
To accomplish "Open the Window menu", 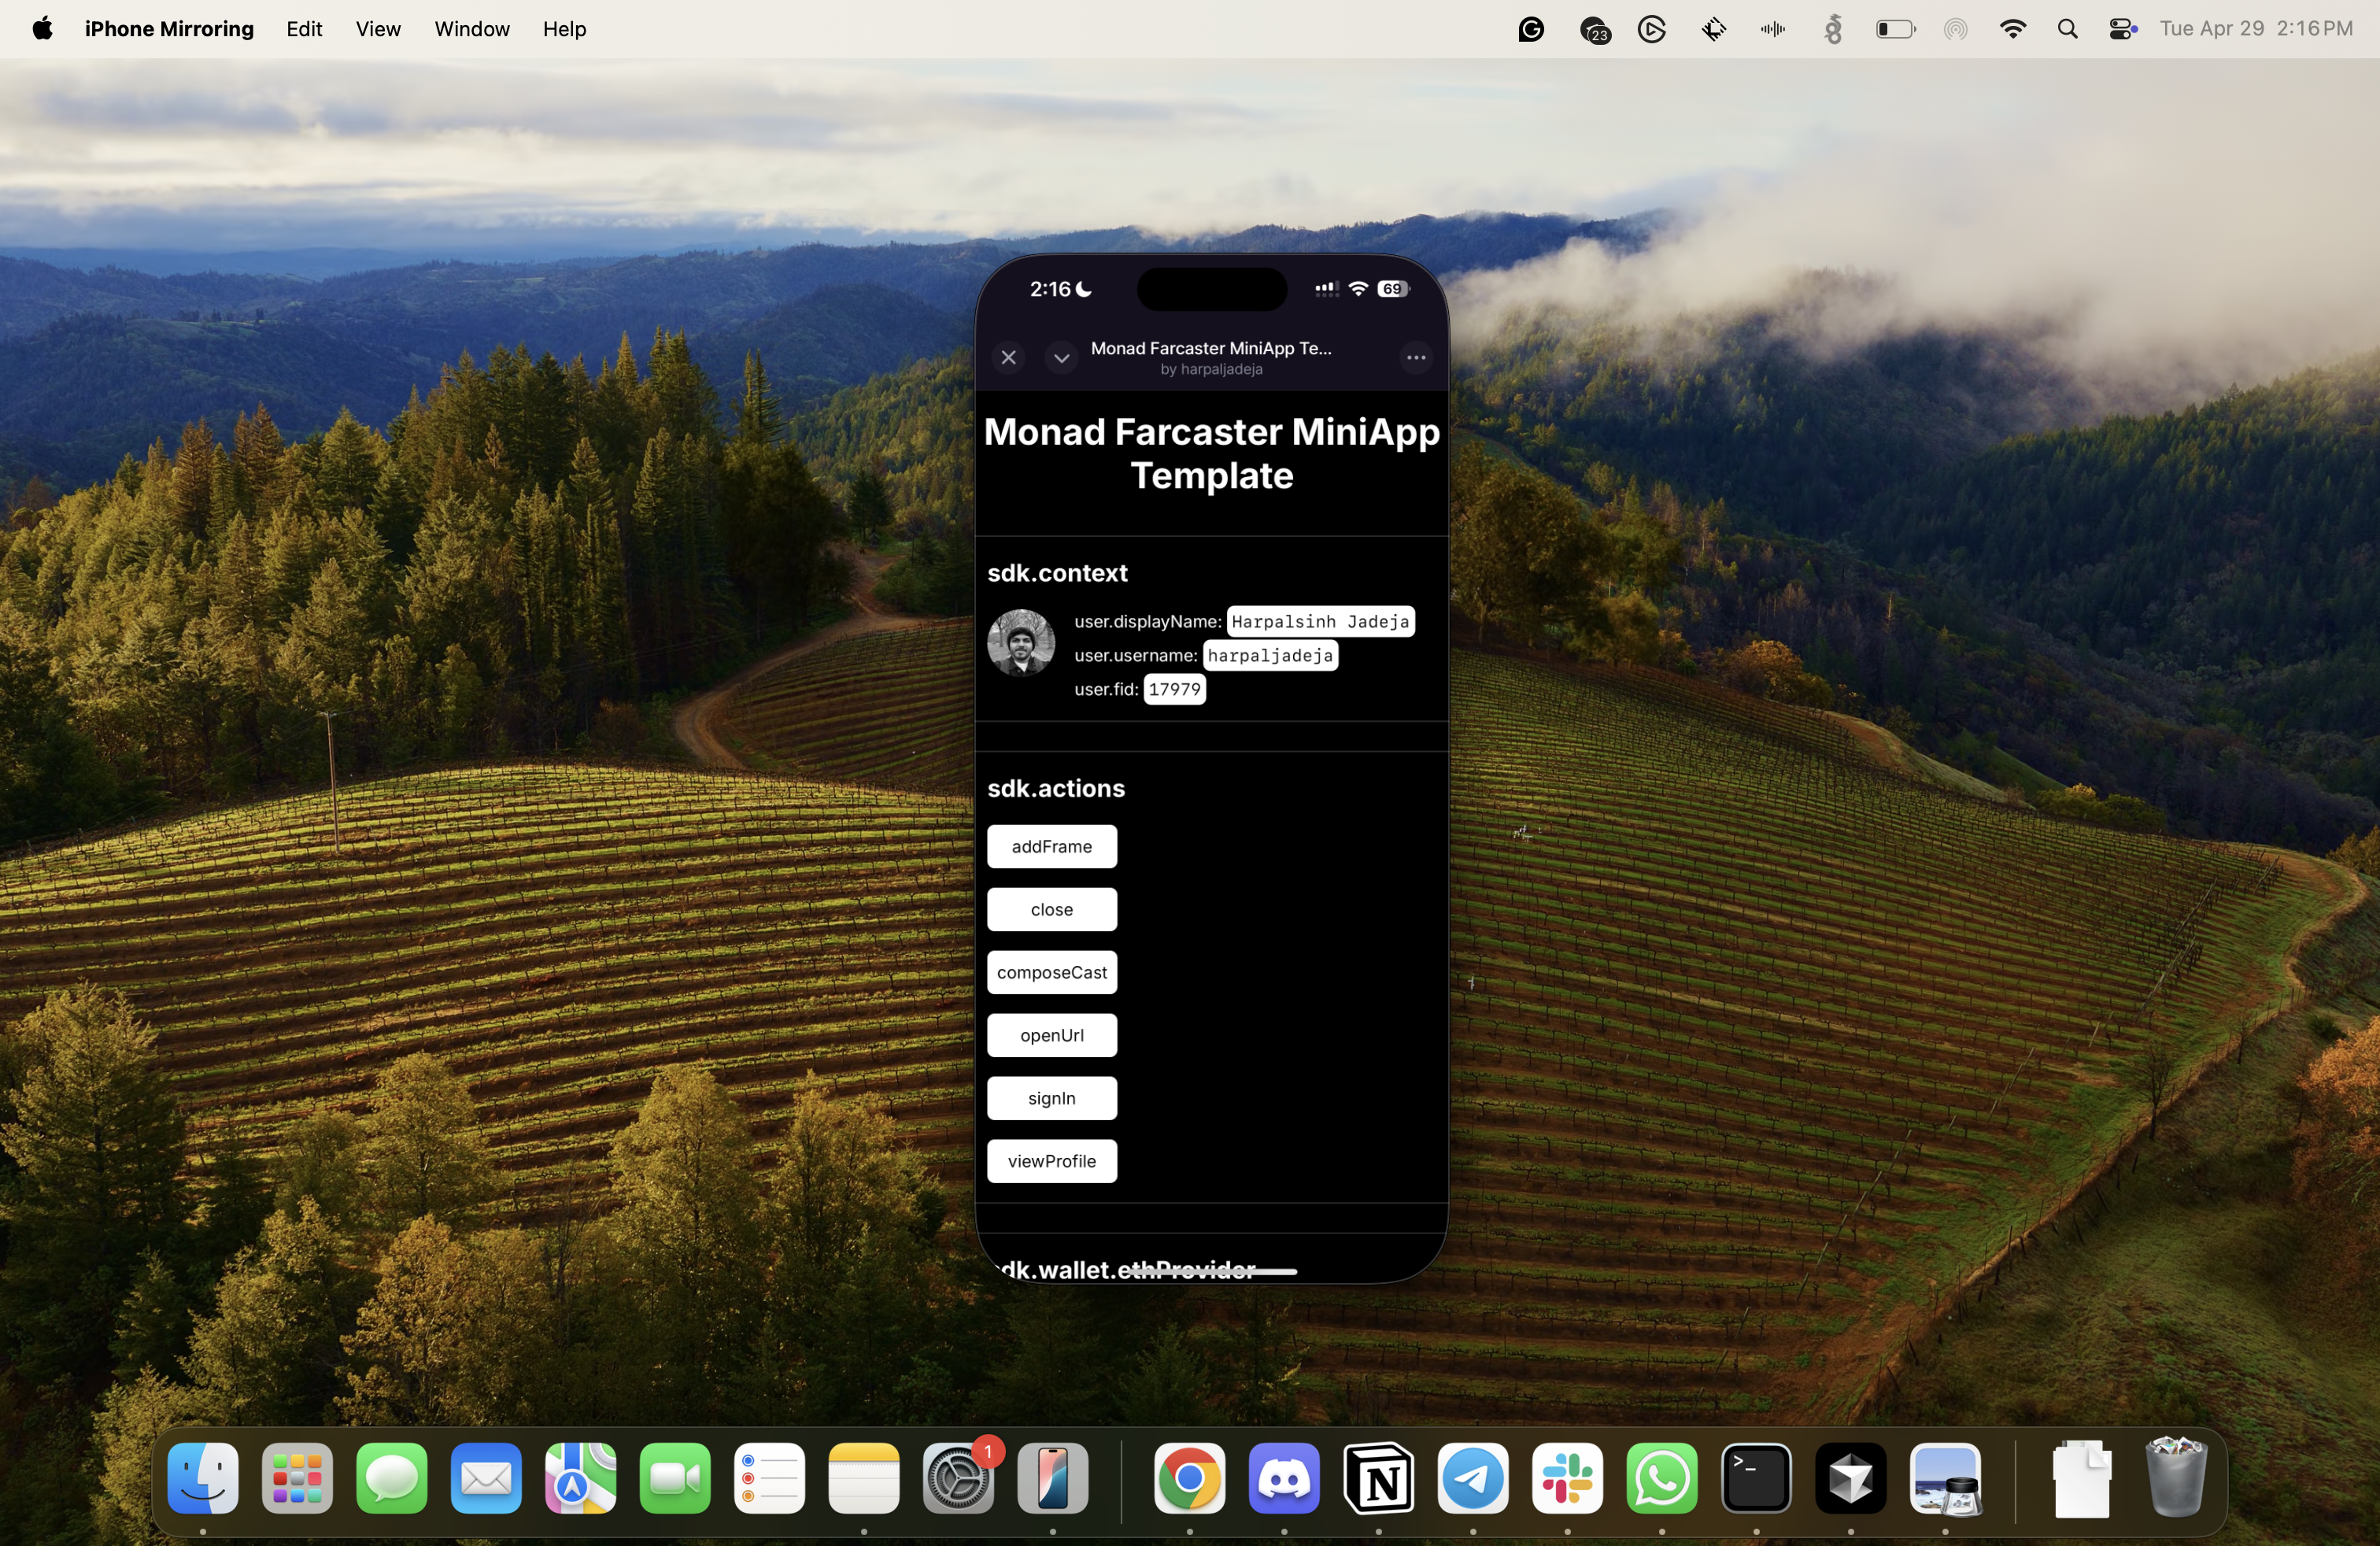I will point(471,28).
